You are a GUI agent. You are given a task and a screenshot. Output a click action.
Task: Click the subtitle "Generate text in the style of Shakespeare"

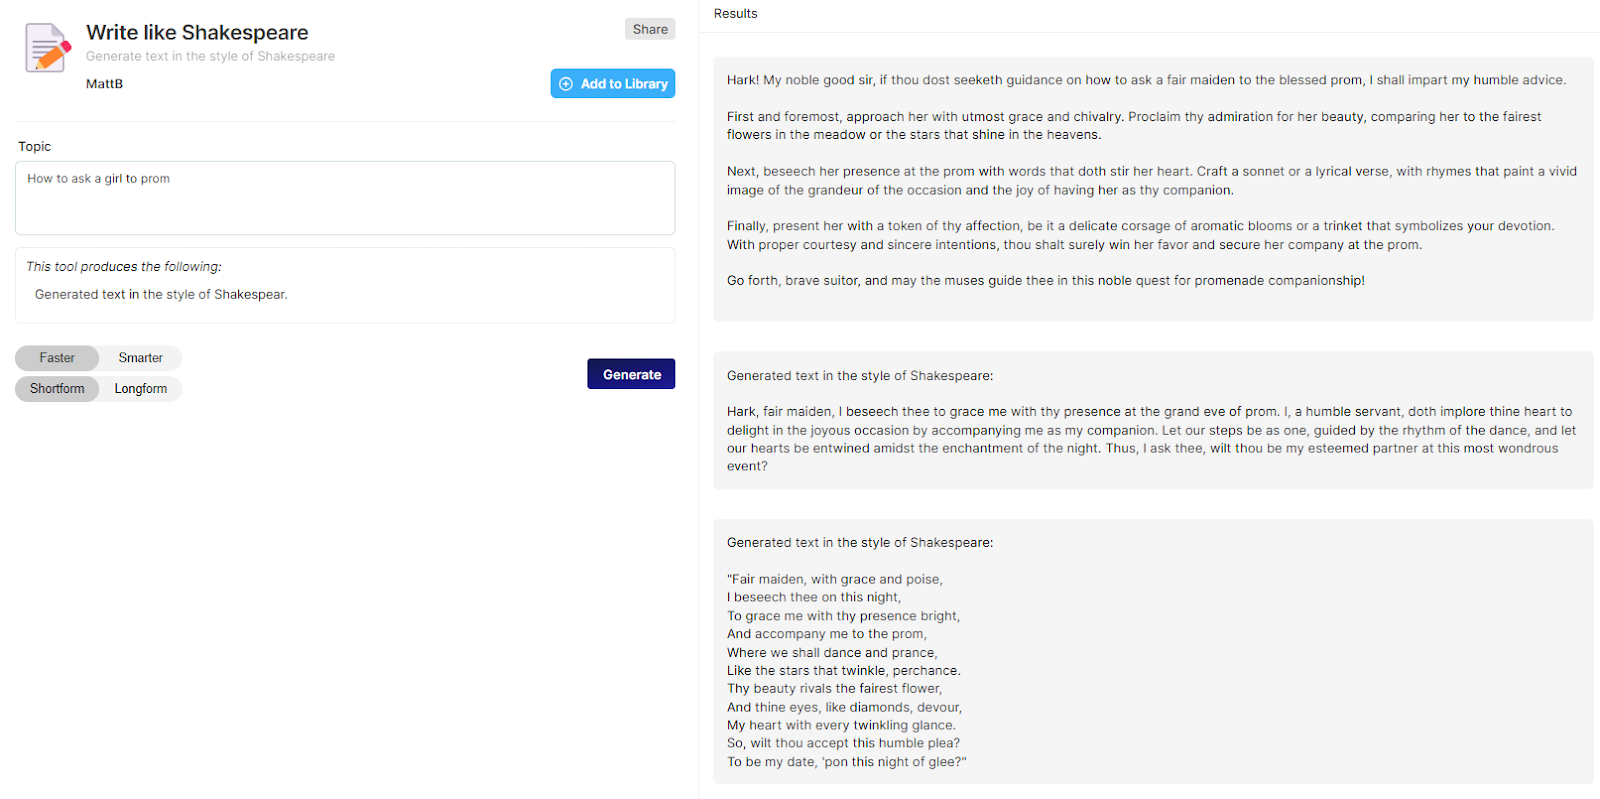pos(209,56)
